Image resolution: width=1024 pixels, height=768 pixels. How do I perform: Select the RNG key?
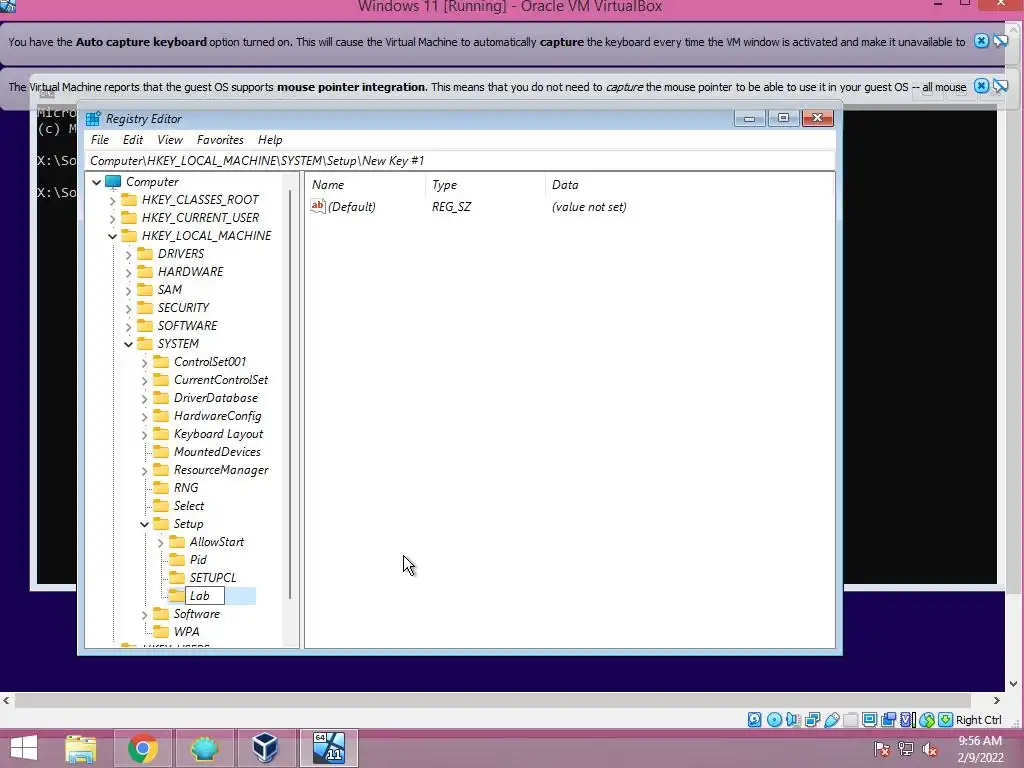pos(186,488)
